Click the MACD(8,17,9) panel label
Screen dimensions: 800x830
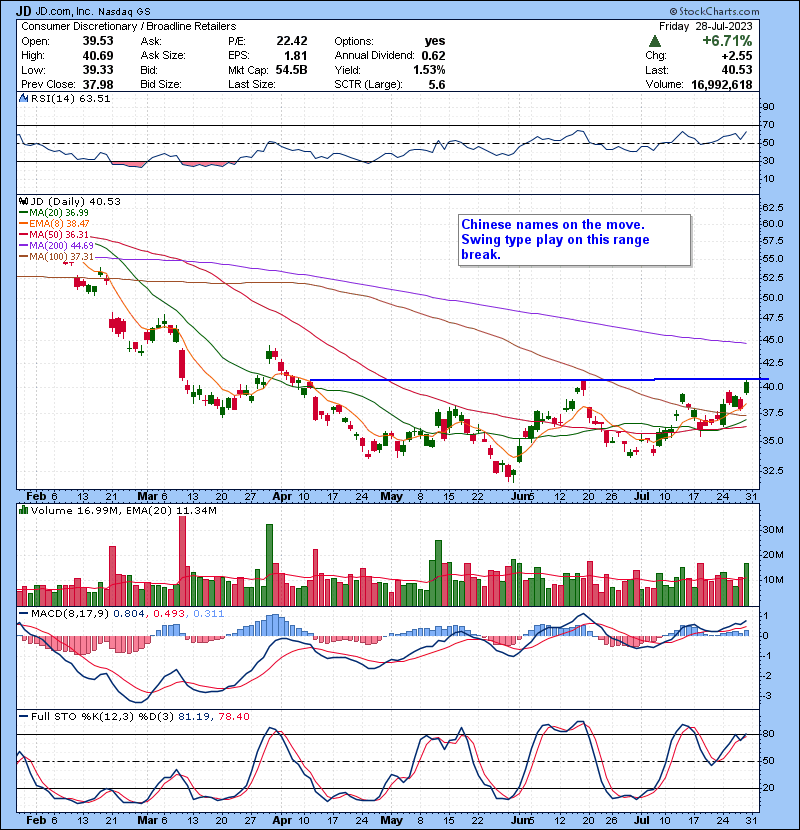tap(70, 613)
